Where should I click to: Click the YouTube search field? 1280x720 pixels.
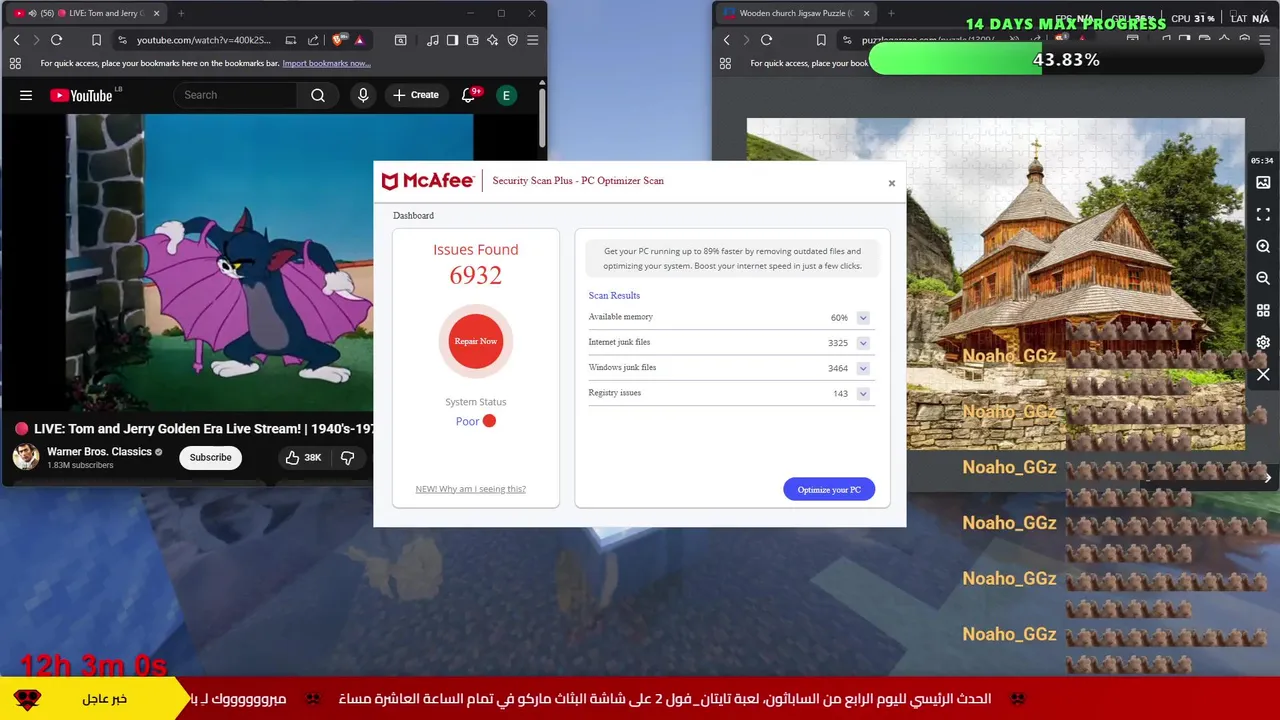pos(236,95)
